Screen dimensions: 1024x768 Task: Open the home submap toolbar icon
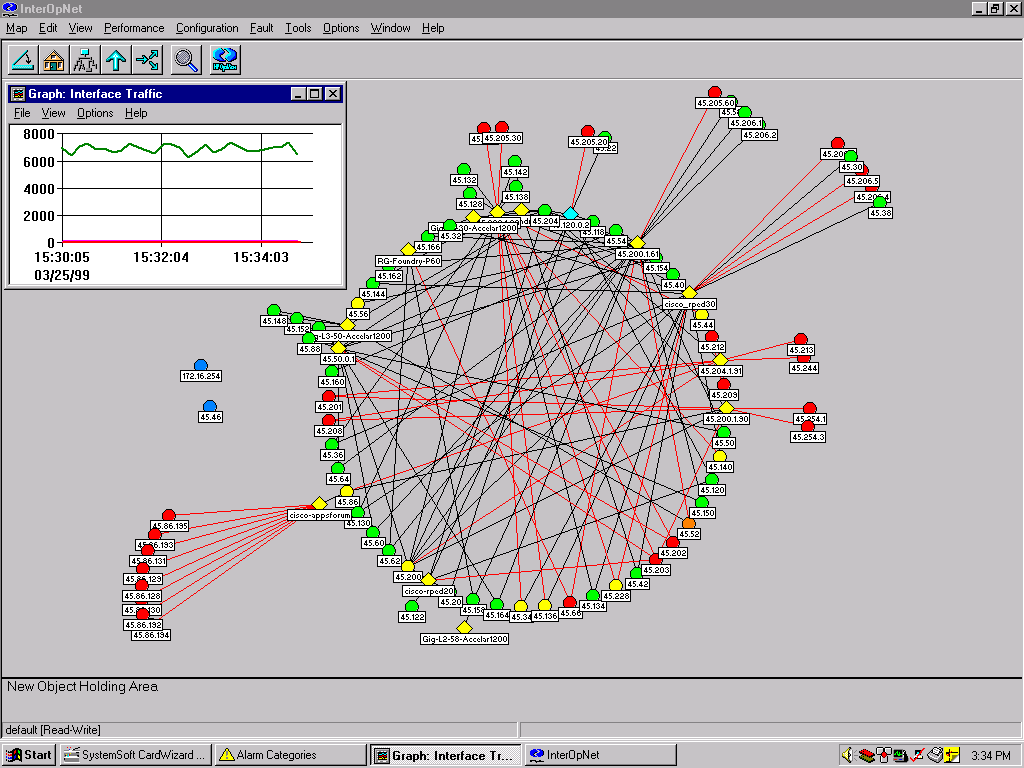[x=53, y=59]
